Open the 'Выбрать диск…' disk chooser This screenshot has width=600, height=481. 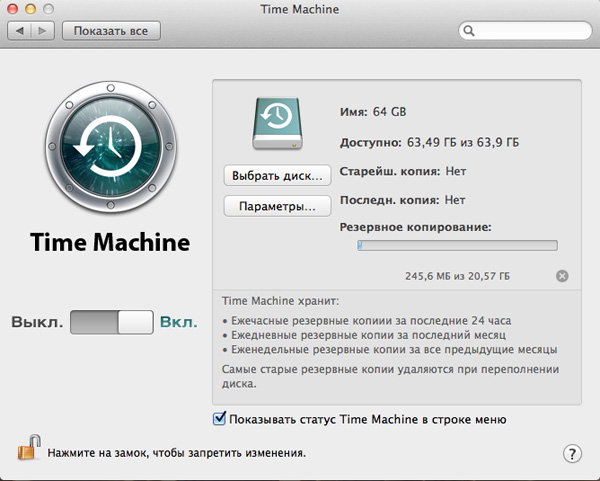coord(276,175)
